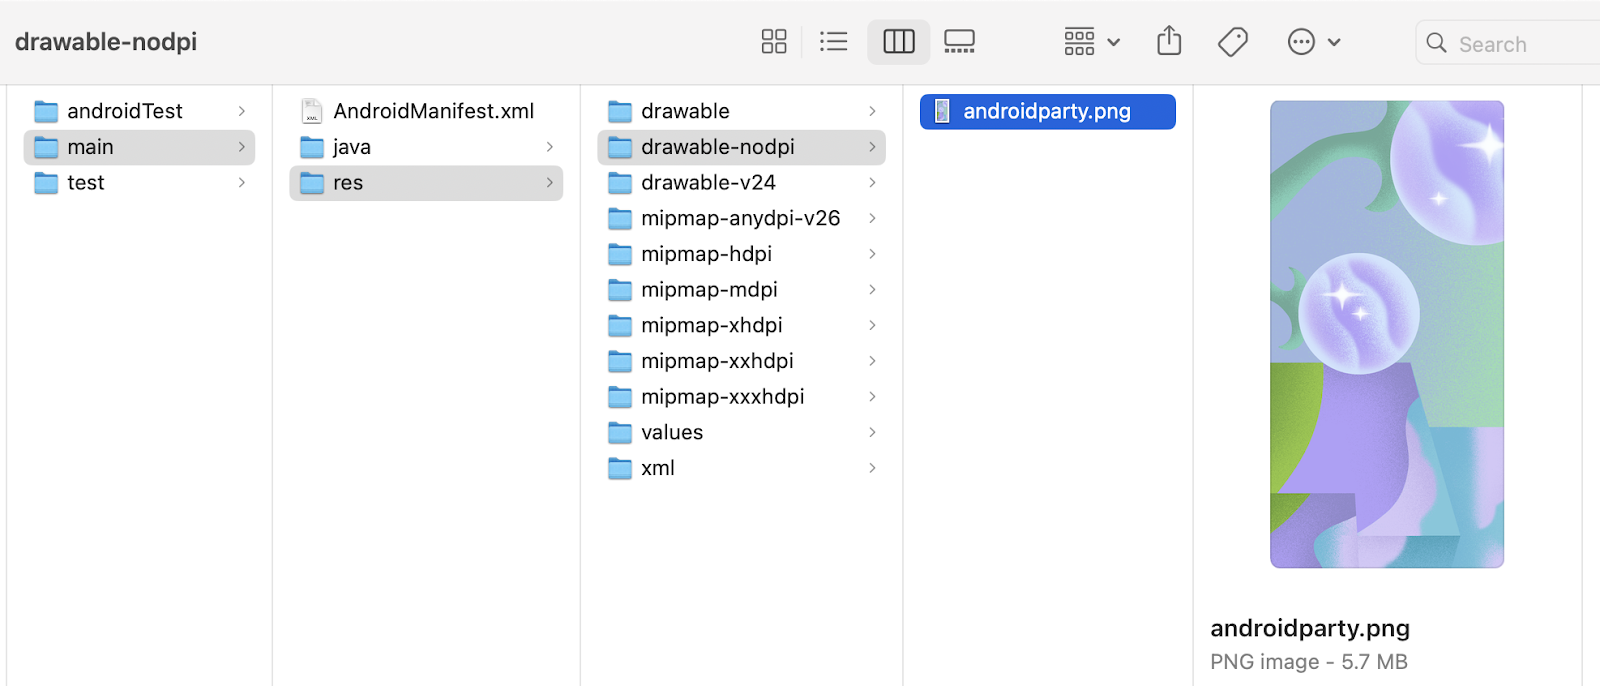Viewport: 1600px width, 686px height.
Task: Select the xml folder
Action: (x=657, y=468)
